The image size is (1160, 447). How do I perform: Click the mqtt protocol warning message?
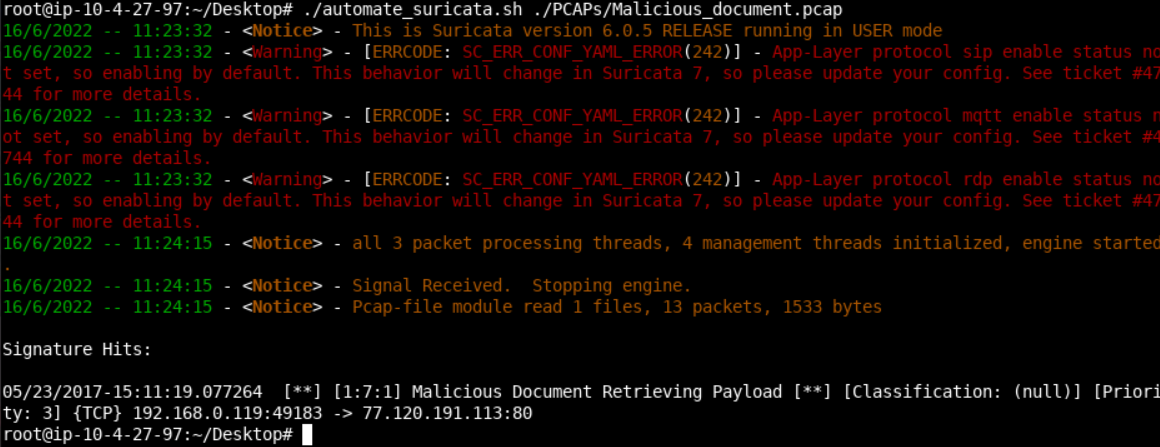coord(580,138)
